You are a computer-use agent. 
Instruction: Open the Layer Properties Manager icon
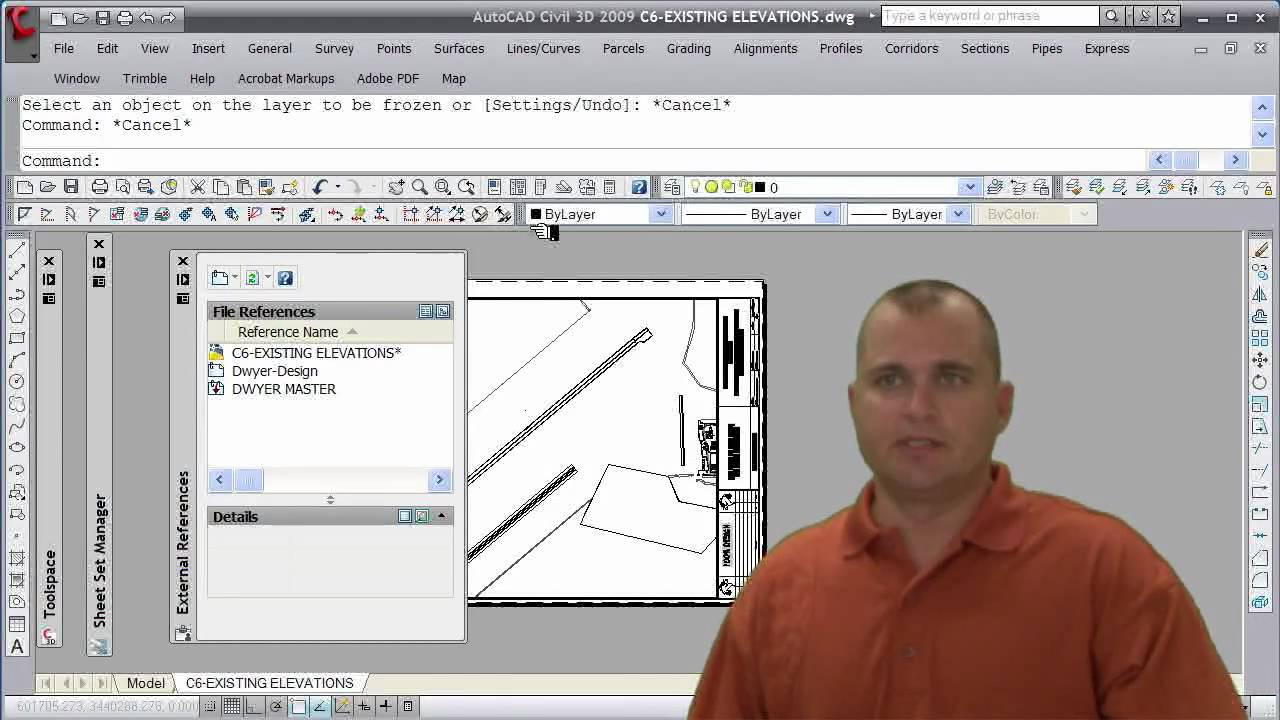coord(672,187)
